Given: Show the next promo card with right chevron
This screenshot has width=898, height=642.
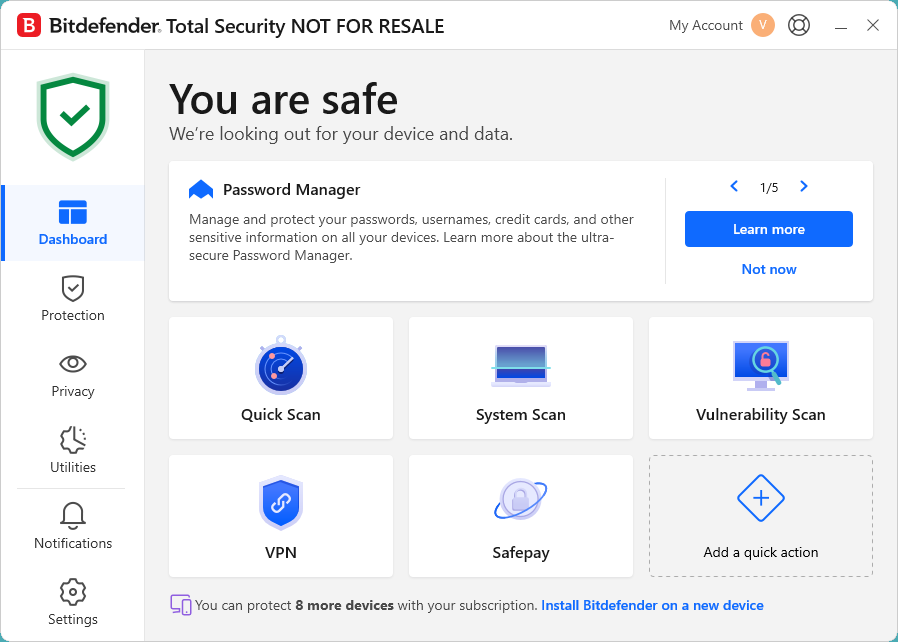Looking at the screenshot, I should pos(804,187).
